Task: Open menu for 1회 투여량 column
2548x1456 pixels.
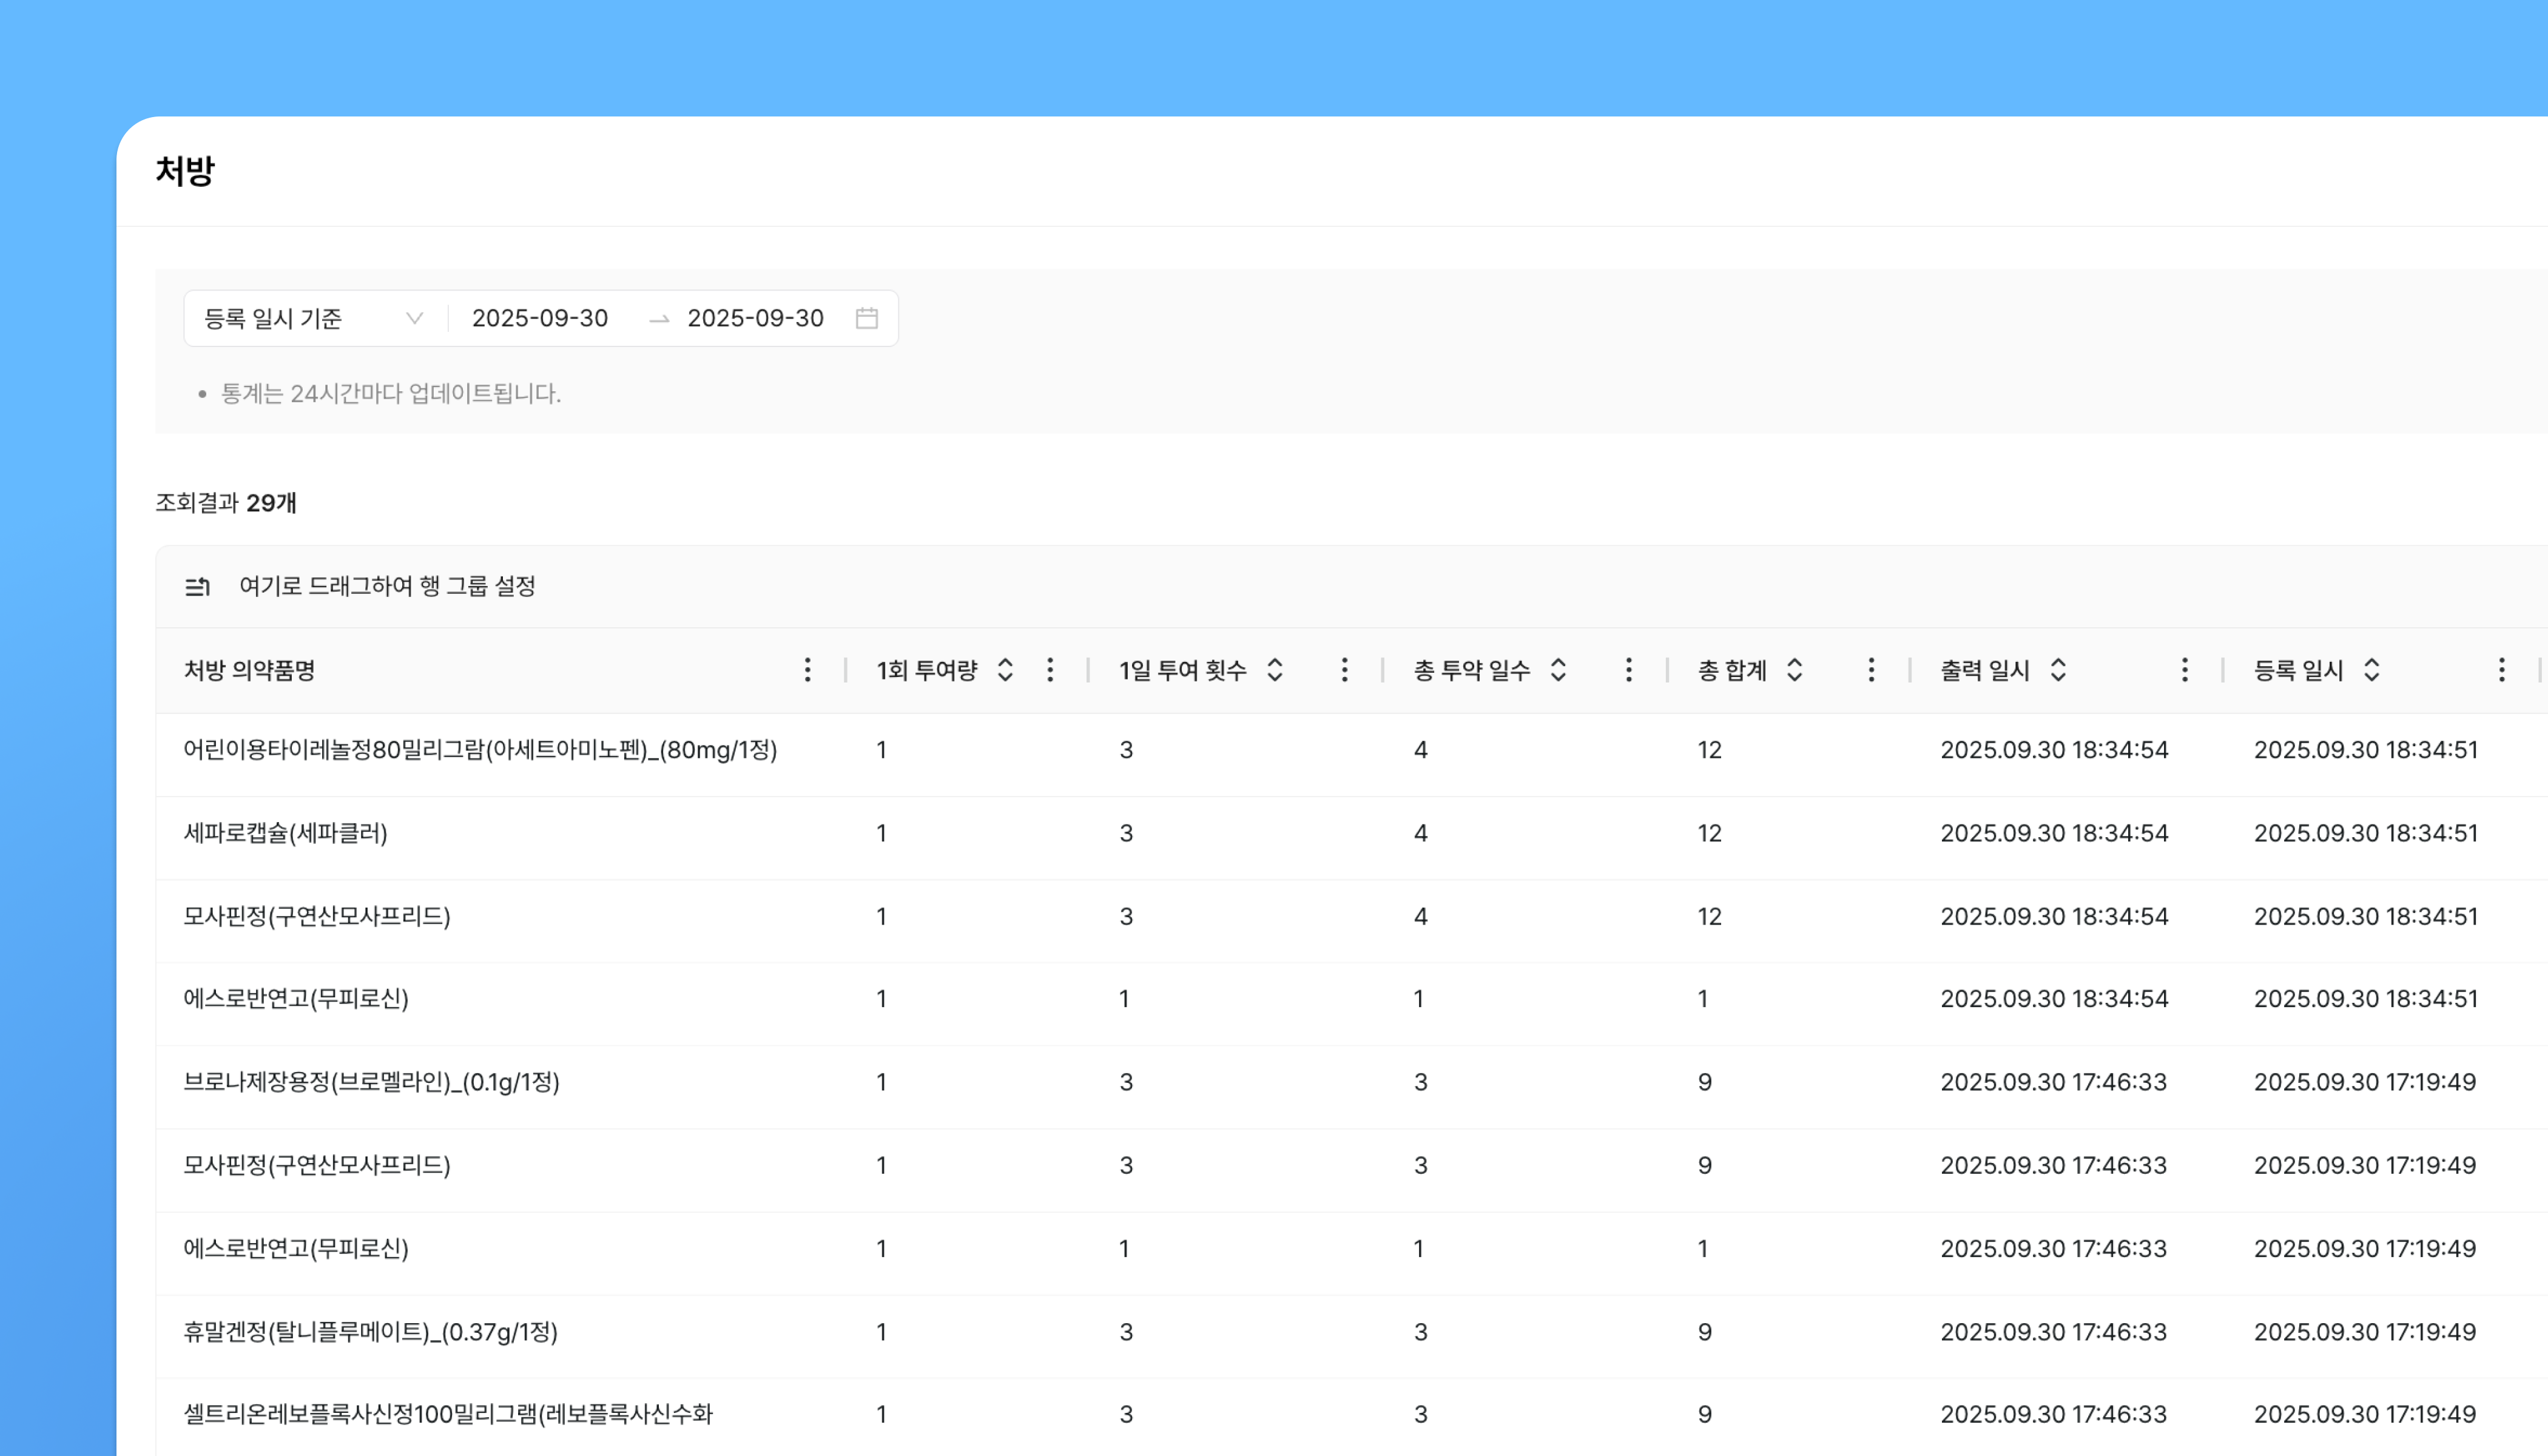Action: (1050, 670)
